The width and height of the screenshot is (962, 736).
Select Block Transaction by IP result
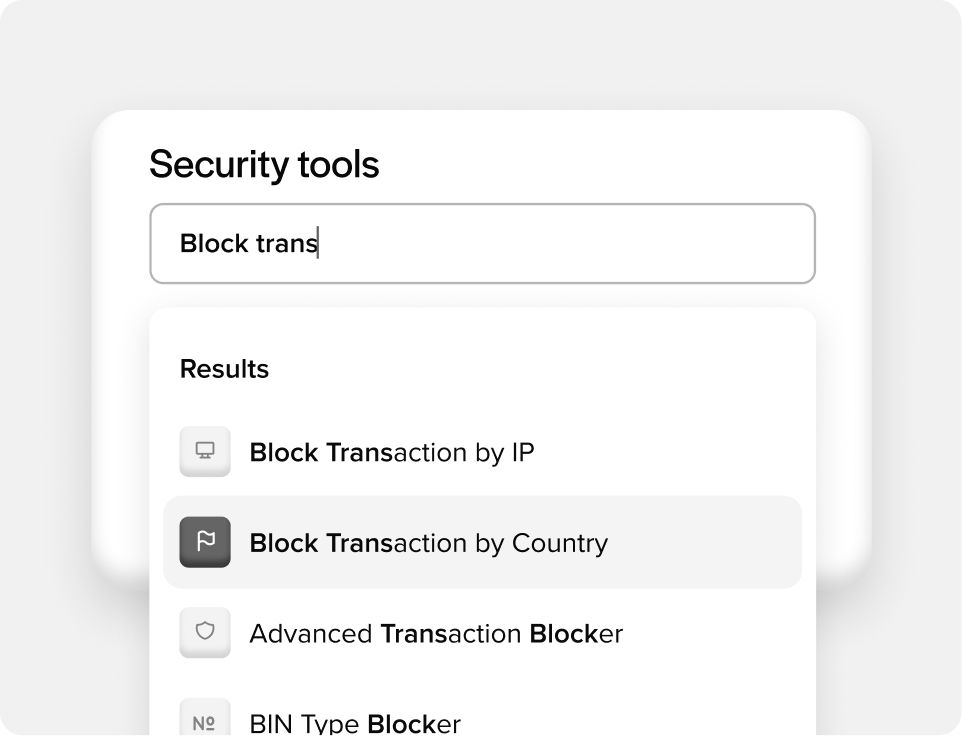tap(482, 452)
